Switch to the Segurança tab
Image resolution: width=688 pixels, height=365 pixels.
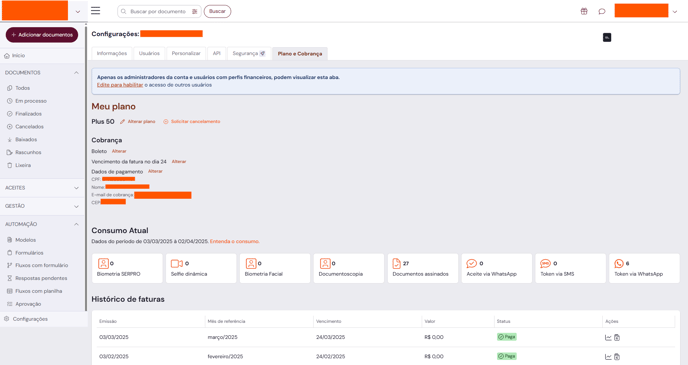pos(249,54)
